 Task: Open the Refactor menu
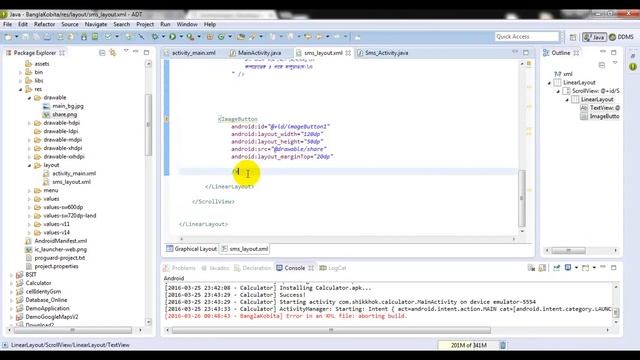[44, 24]
